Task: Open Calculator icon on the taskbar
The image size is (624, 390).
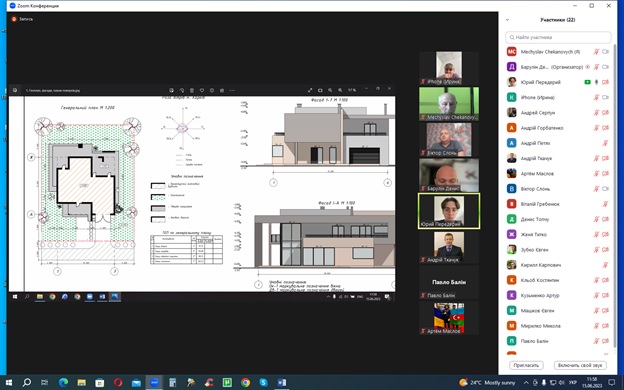Action: 172,382
